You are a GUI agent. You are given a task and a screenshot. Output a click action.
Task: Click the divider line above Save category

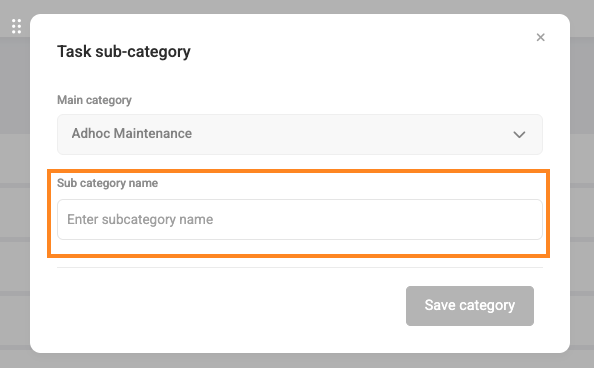click(x=300, y=268)
